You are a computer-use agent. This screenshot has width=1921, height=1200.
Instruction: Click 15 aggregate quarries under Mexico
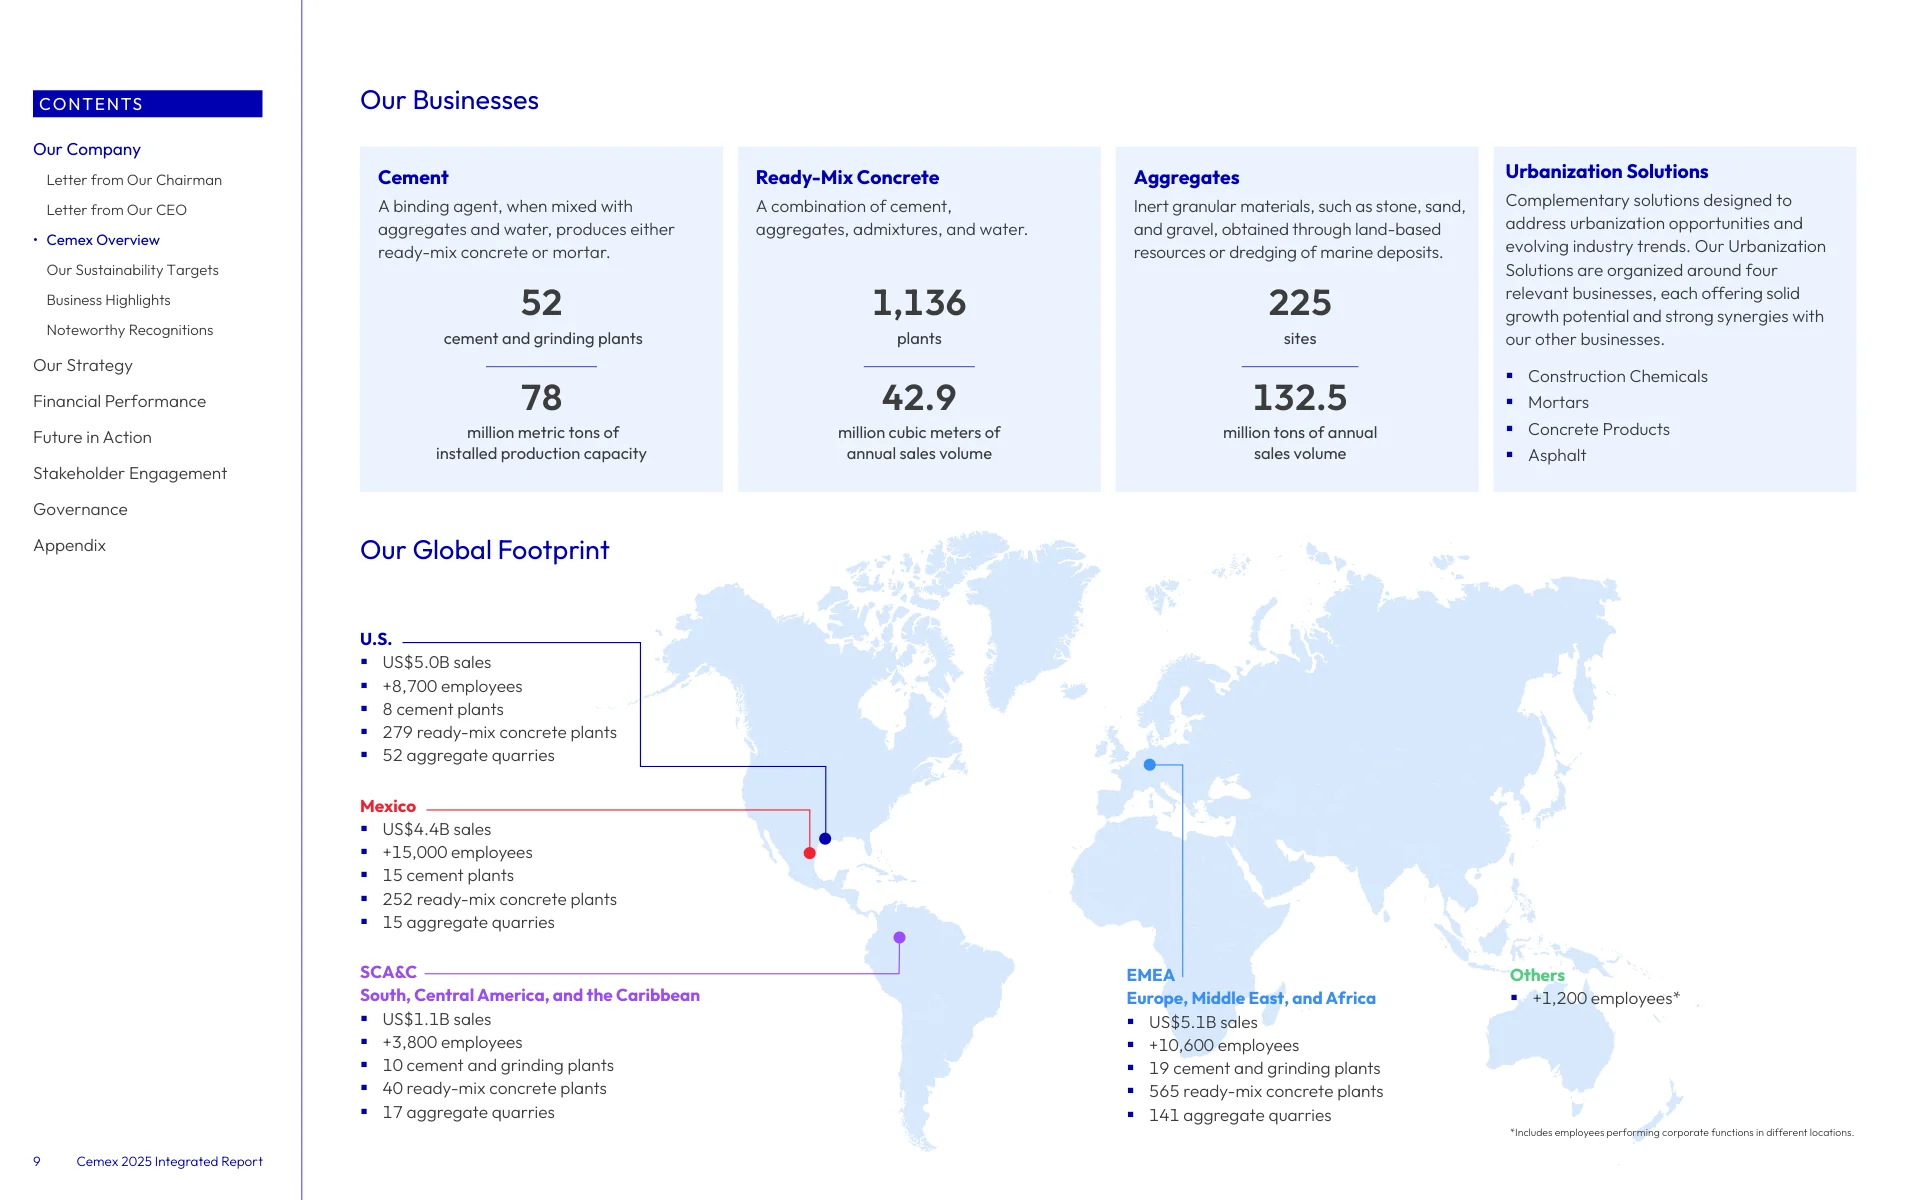(x=468, y=923)
